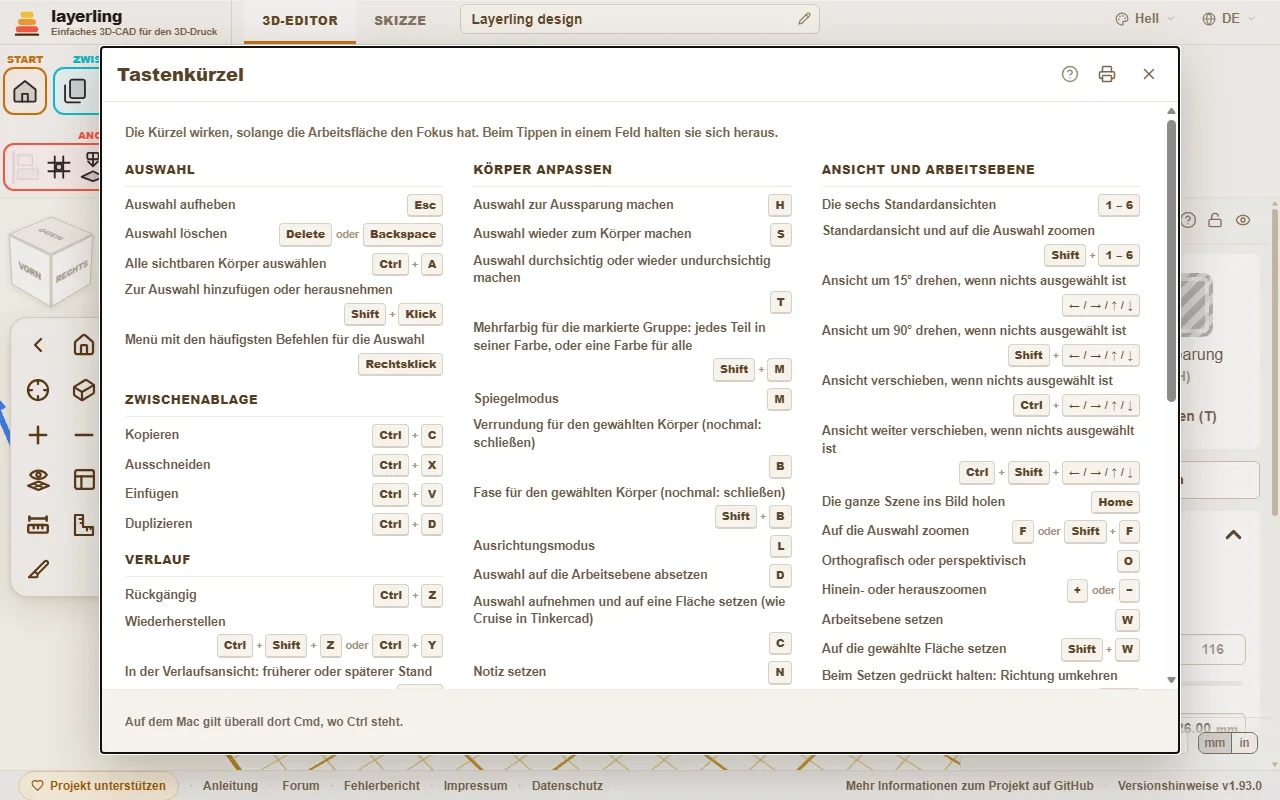Screen dimensions: 1280x800
Task: Select the crosshair target view icon
Action: coord(38,390)
